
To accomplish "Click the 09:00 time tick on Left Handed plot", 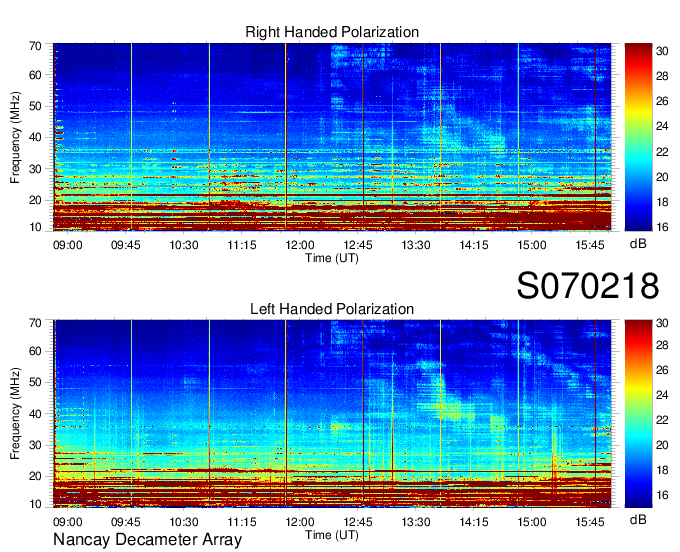I will (68, 522).
